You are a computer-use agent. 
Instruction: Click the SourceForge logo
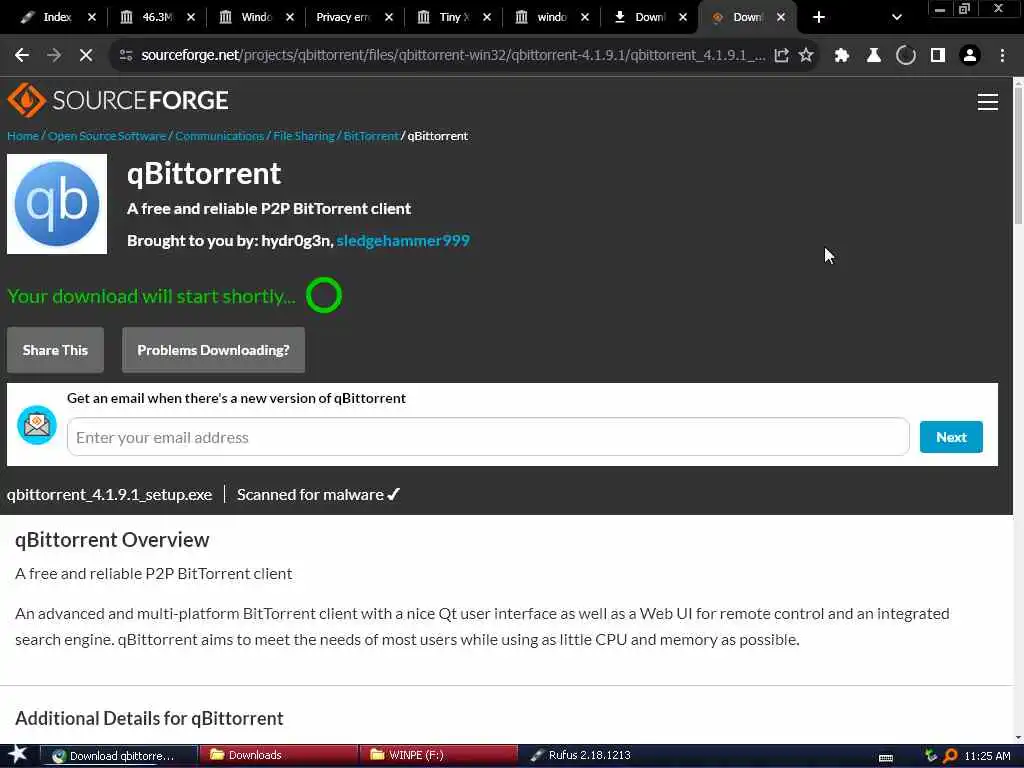[118, 100]
